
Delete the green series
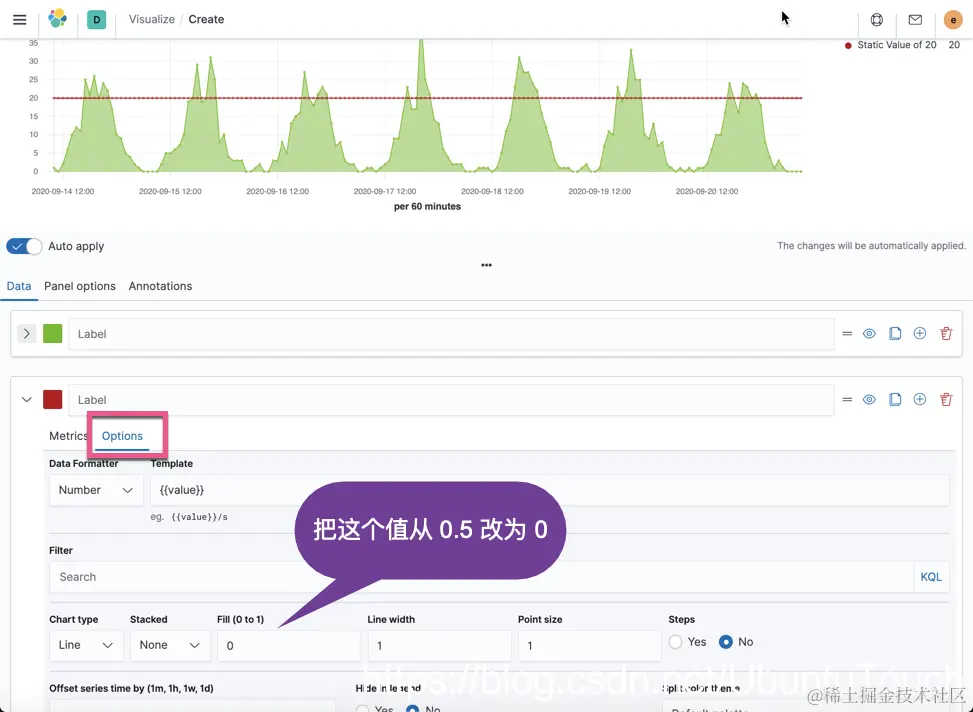click(946, 333)
